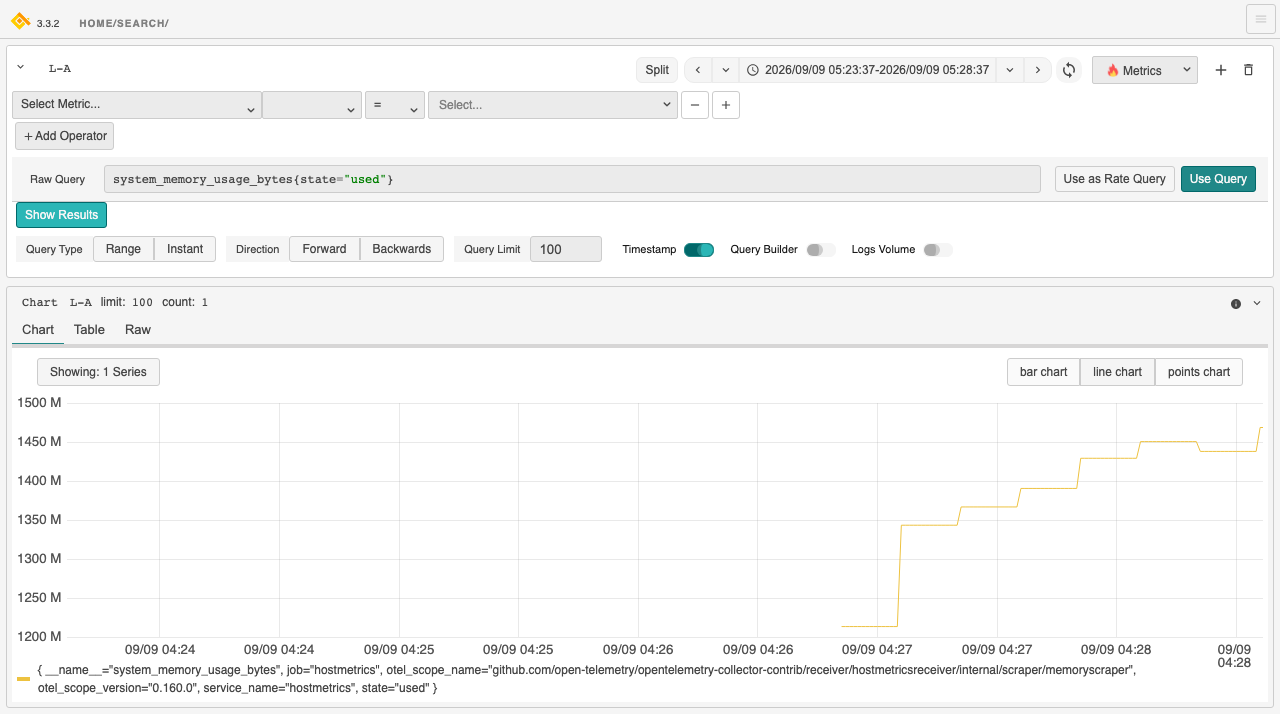Switch to the Raw tab
The width and height of the screenshot is (1280, 720).
click(138, 330)
